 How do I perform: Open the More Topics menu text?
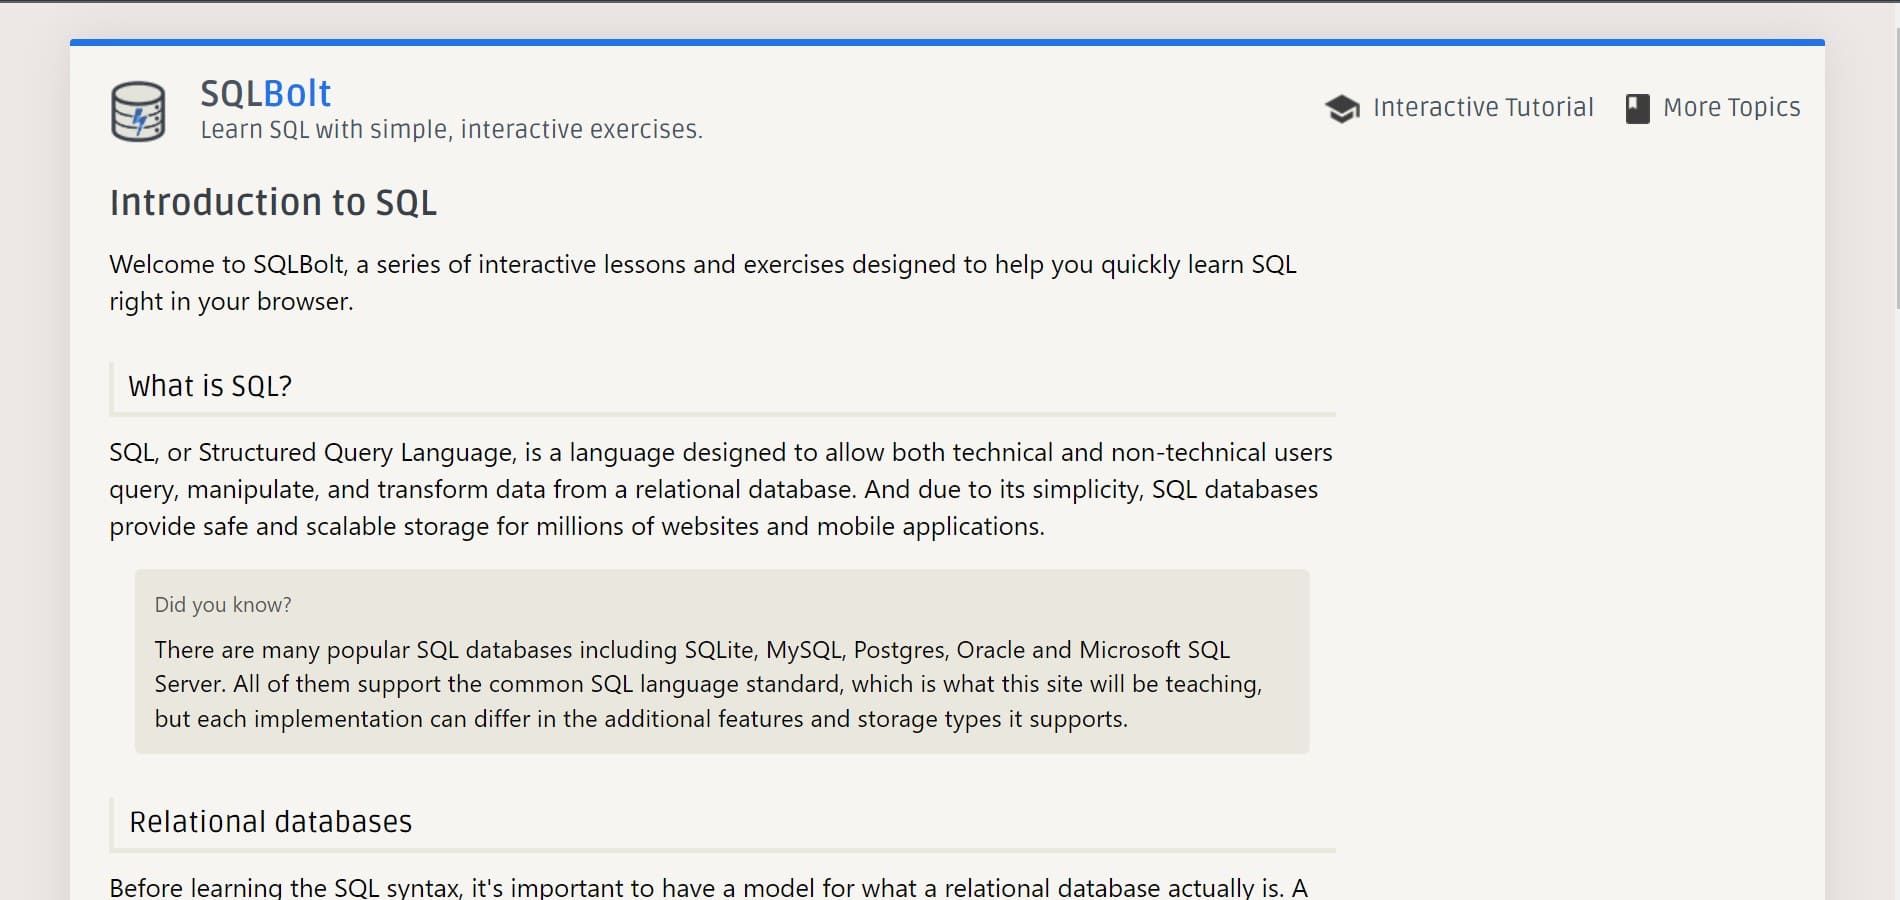1731,107
